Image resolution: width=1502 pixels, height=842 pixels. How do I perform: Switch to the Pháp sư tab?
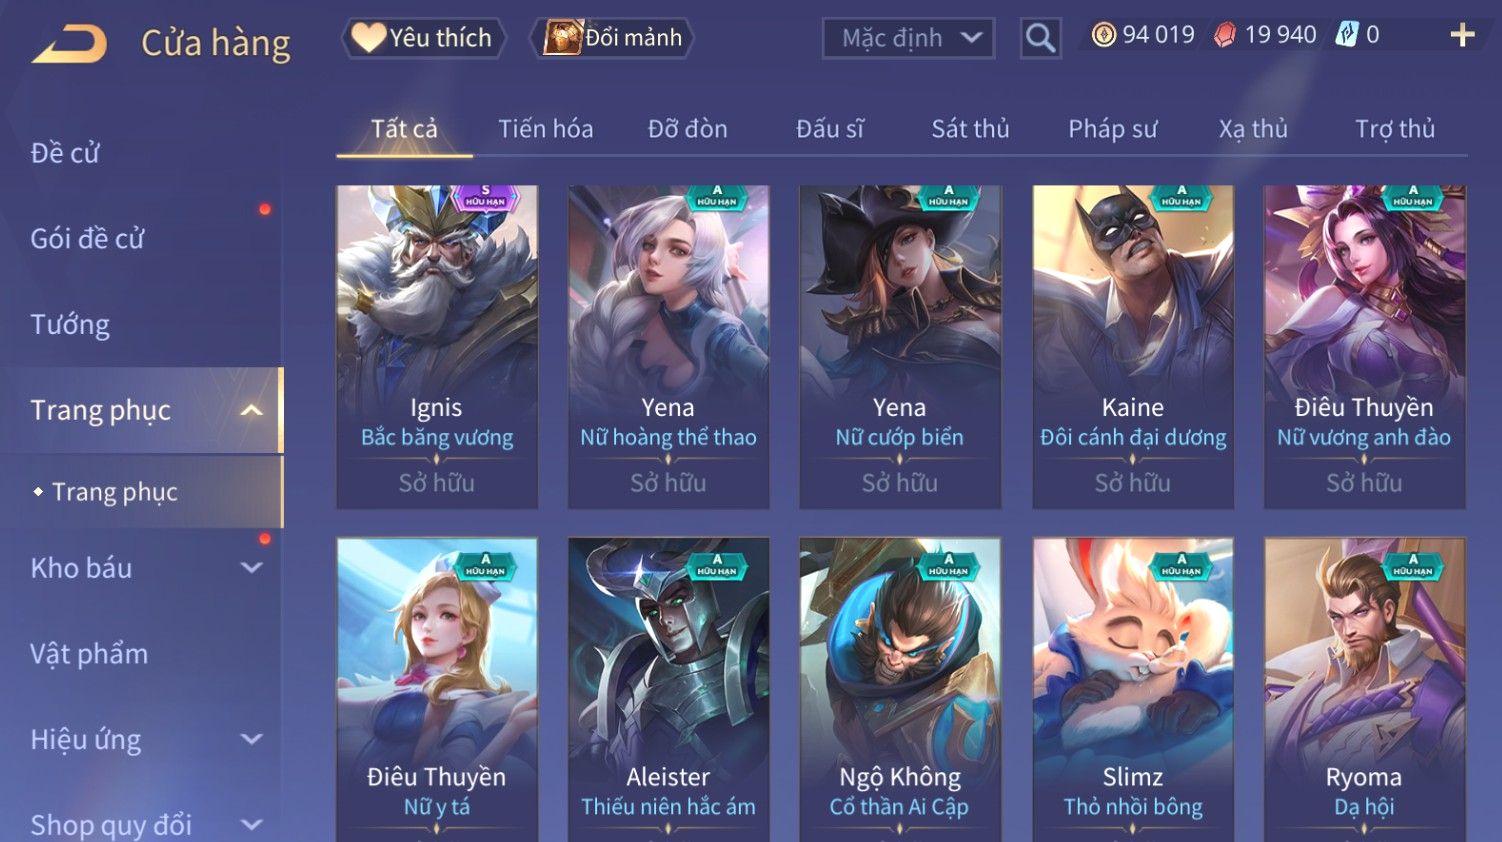pyautogui.click(x=1112, y=129)
